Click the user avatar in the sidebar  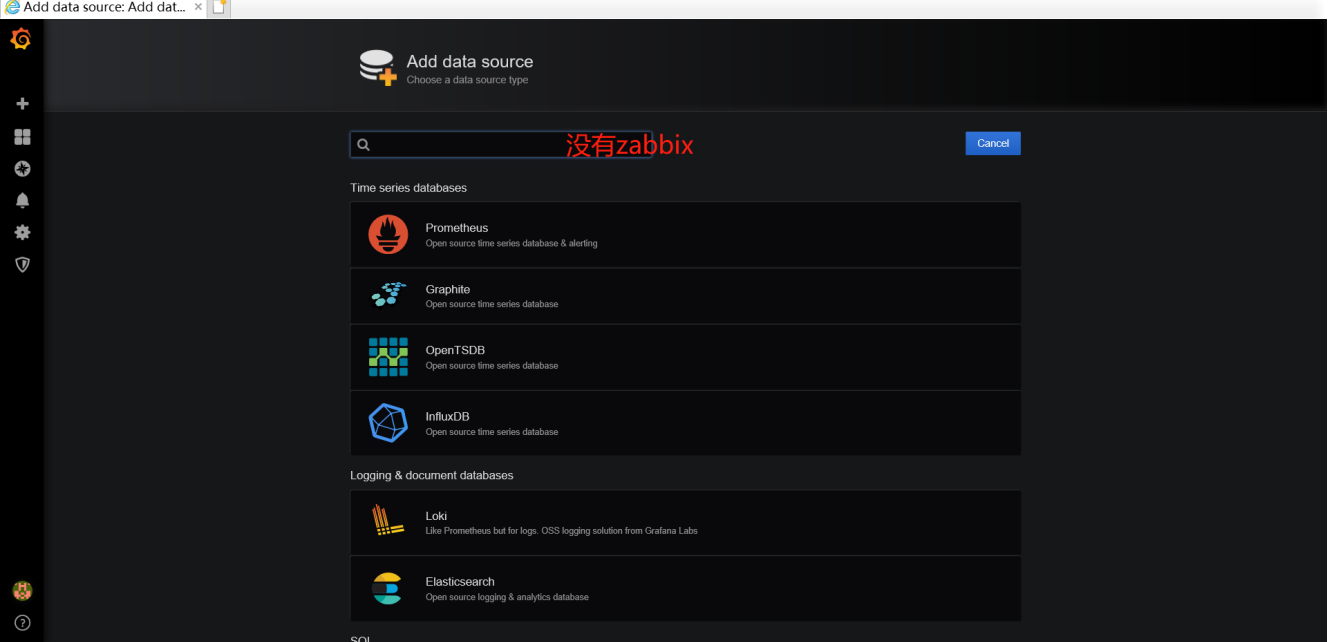point(22,591)
